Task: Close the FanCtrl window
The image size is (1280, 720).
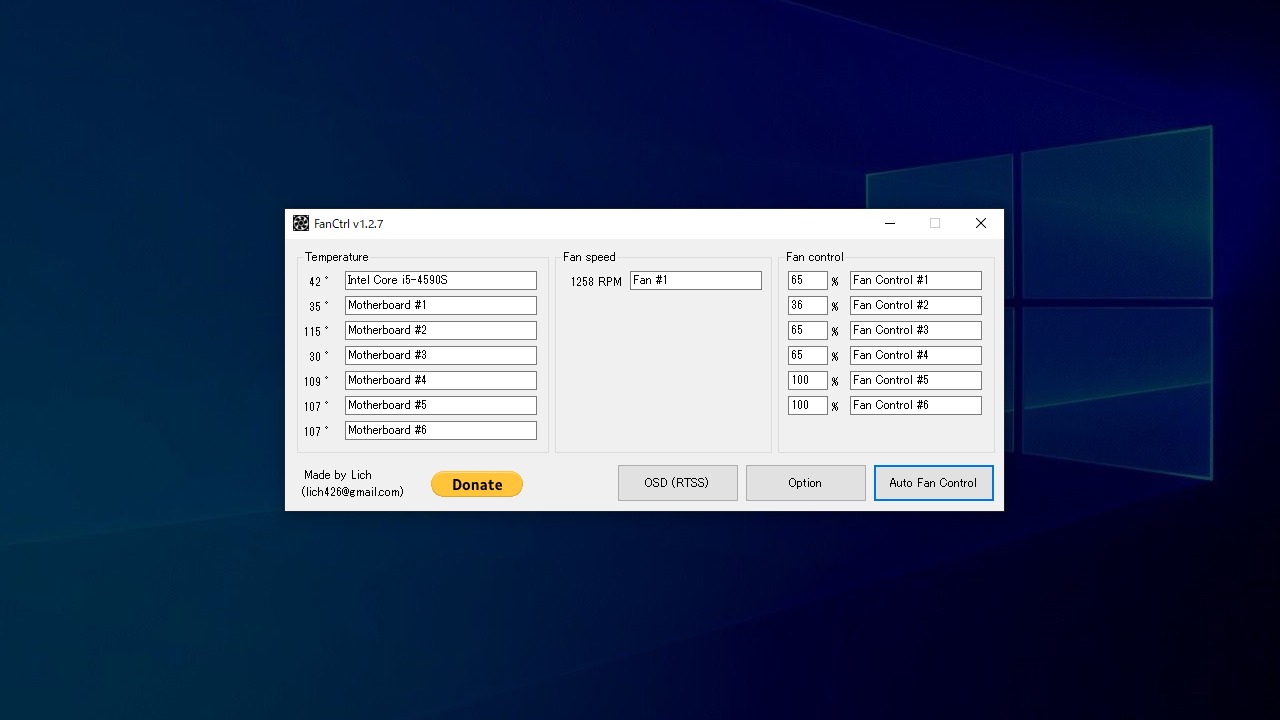Action: (981, 224)
